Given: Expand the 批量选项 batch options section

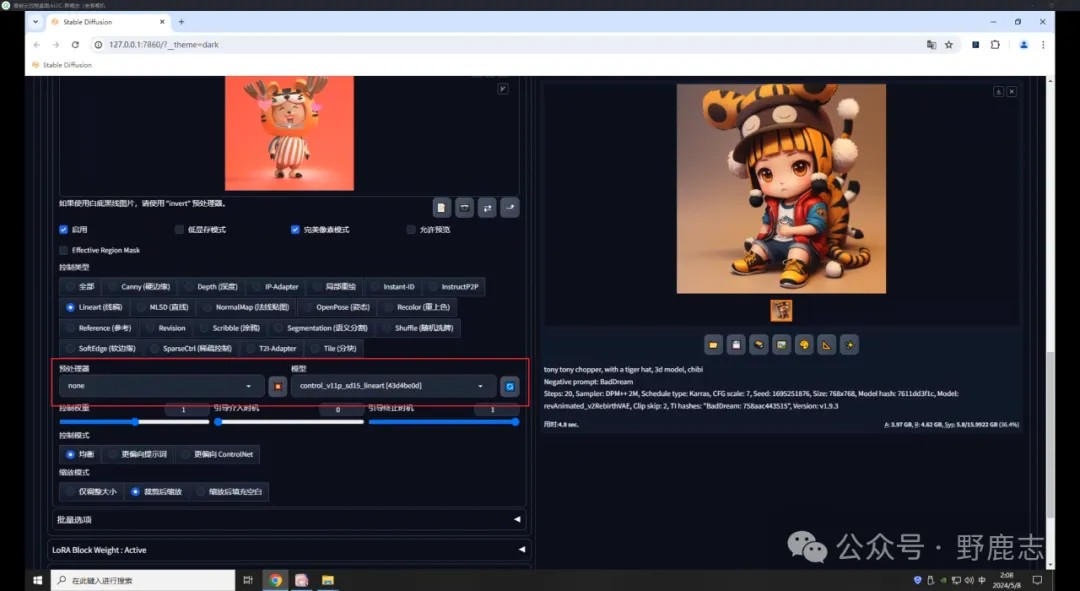Looking at the screenshot, I should 289,519.
